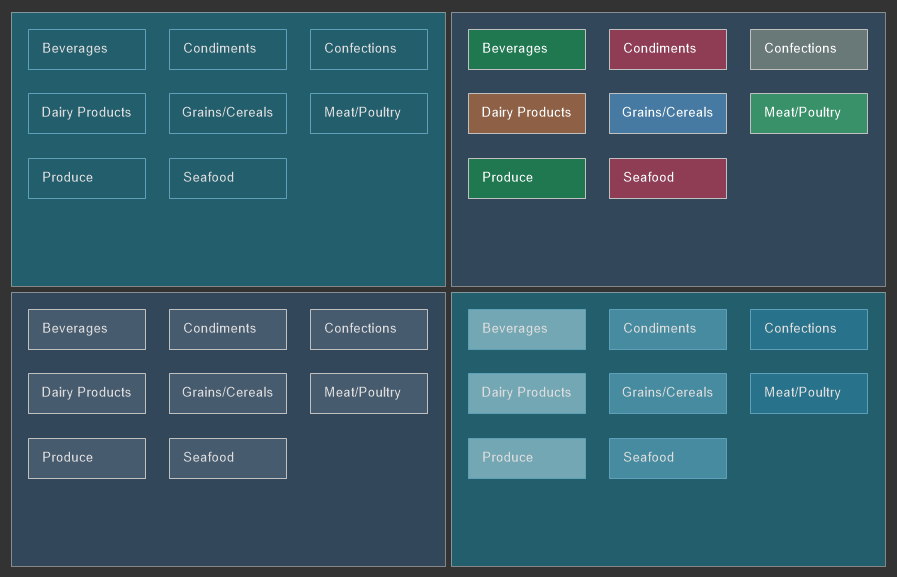The image size is (897, 577).
Task: Open the gray Confections tile in colorful panel
Action: (x=808, y=49)
